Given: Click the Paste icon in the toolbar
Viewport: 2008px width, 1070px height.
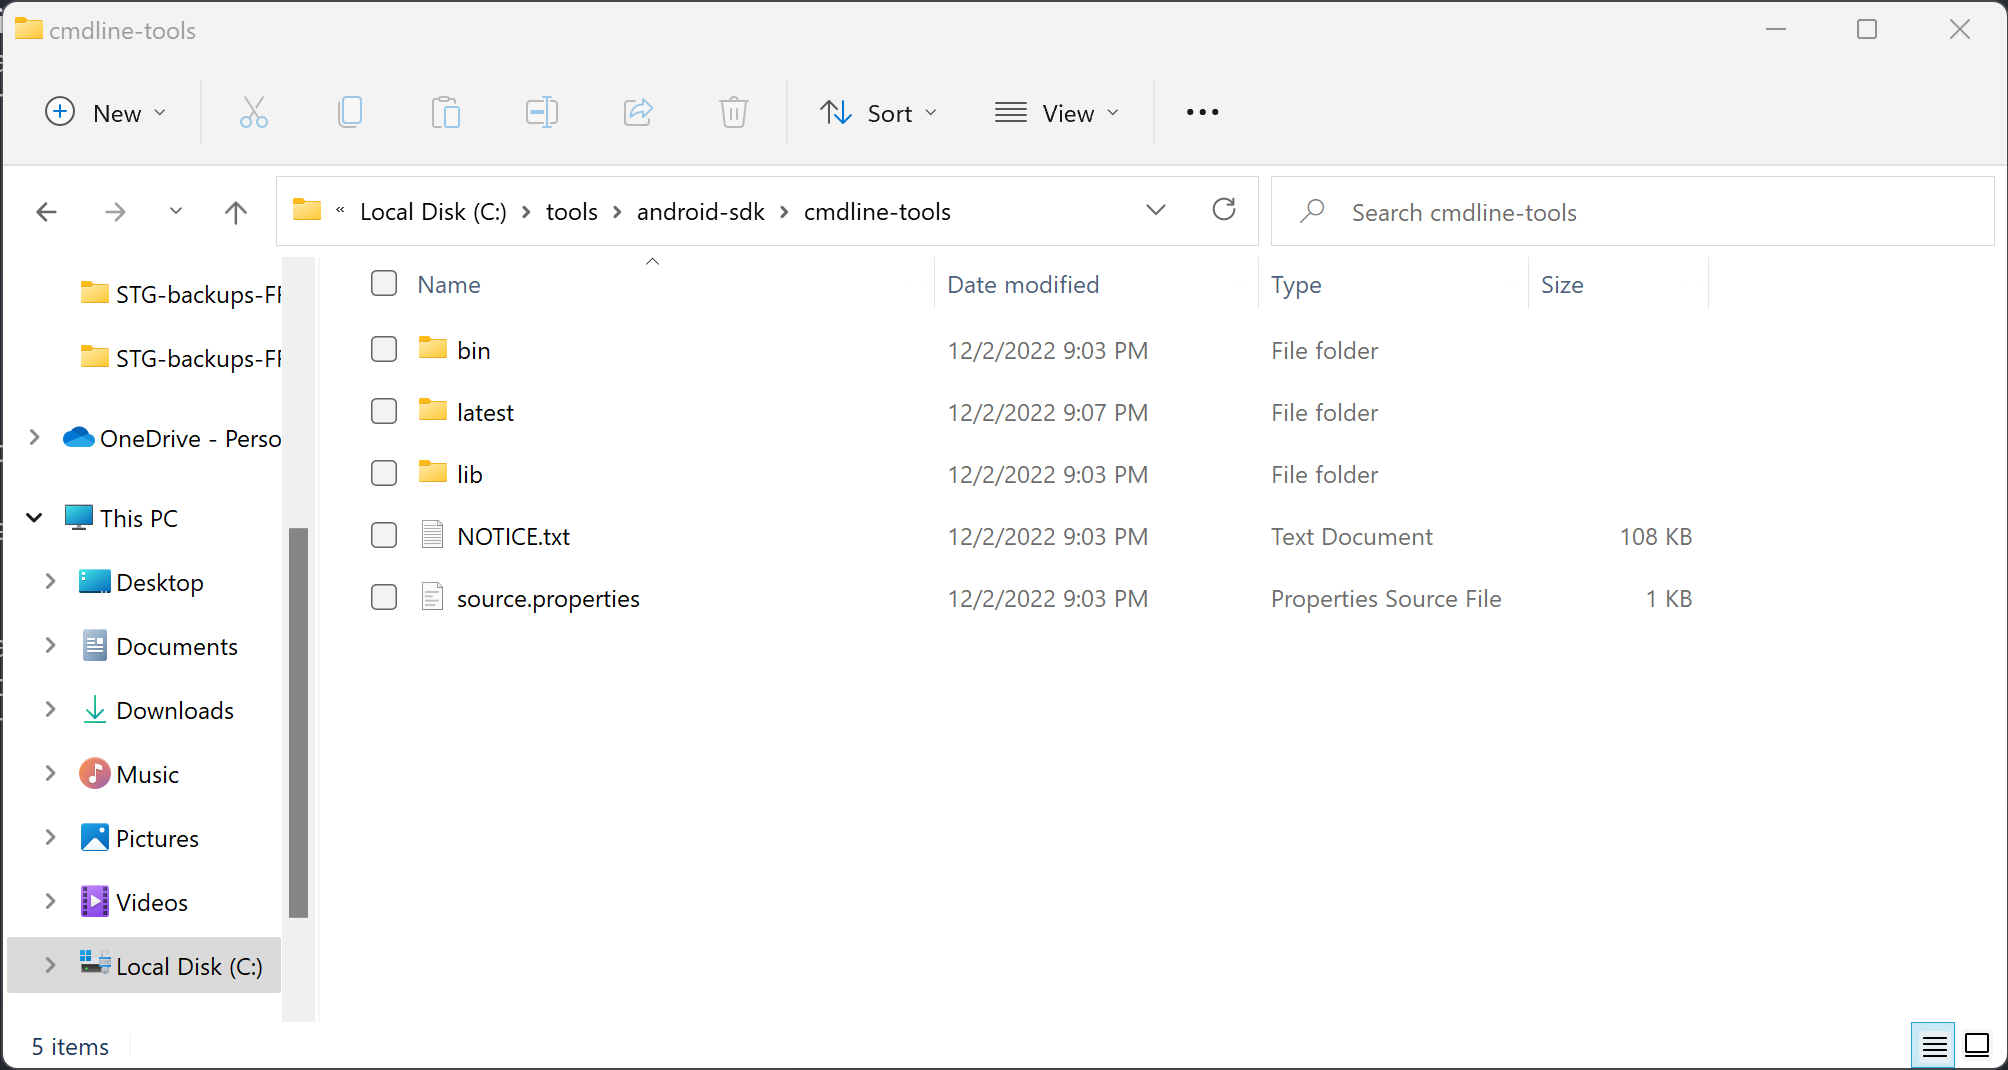Looking at the screenshot, I should (x=445, y=112).
